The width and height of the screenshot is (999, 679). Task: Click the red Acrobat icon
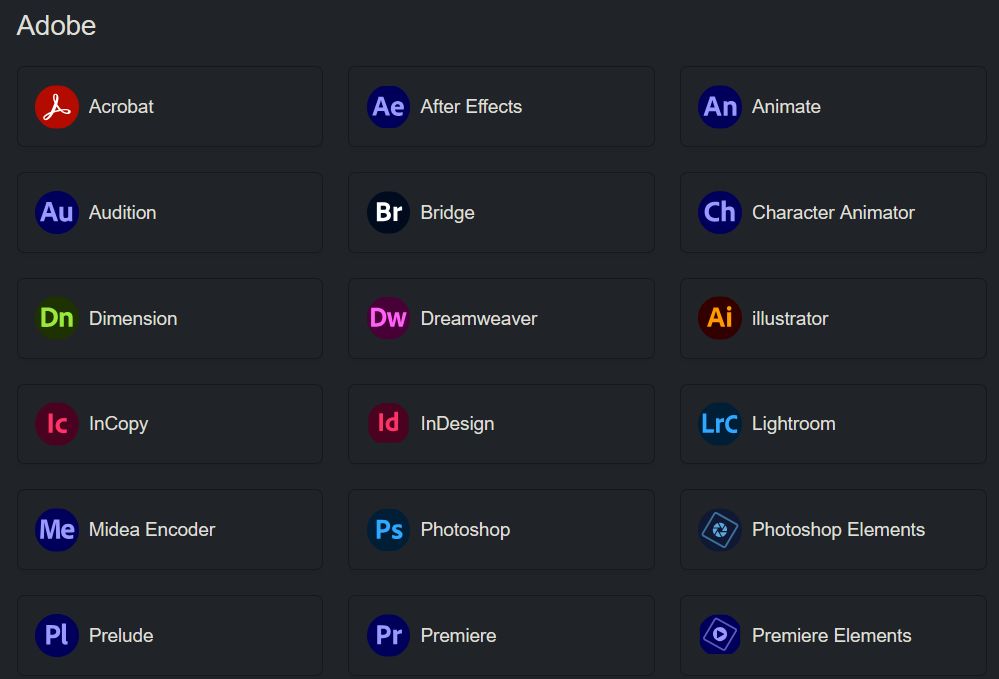click(56, 107)
